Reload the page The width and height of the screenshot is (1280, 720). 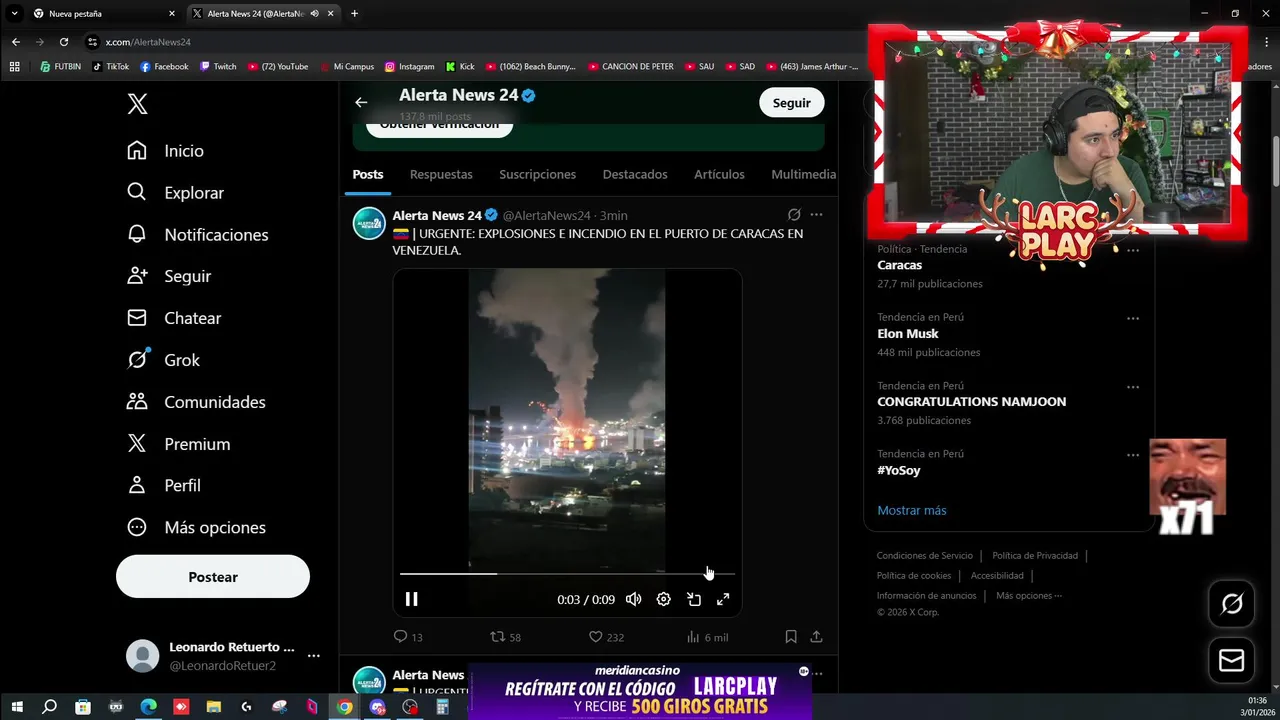(x=64, y=42)
